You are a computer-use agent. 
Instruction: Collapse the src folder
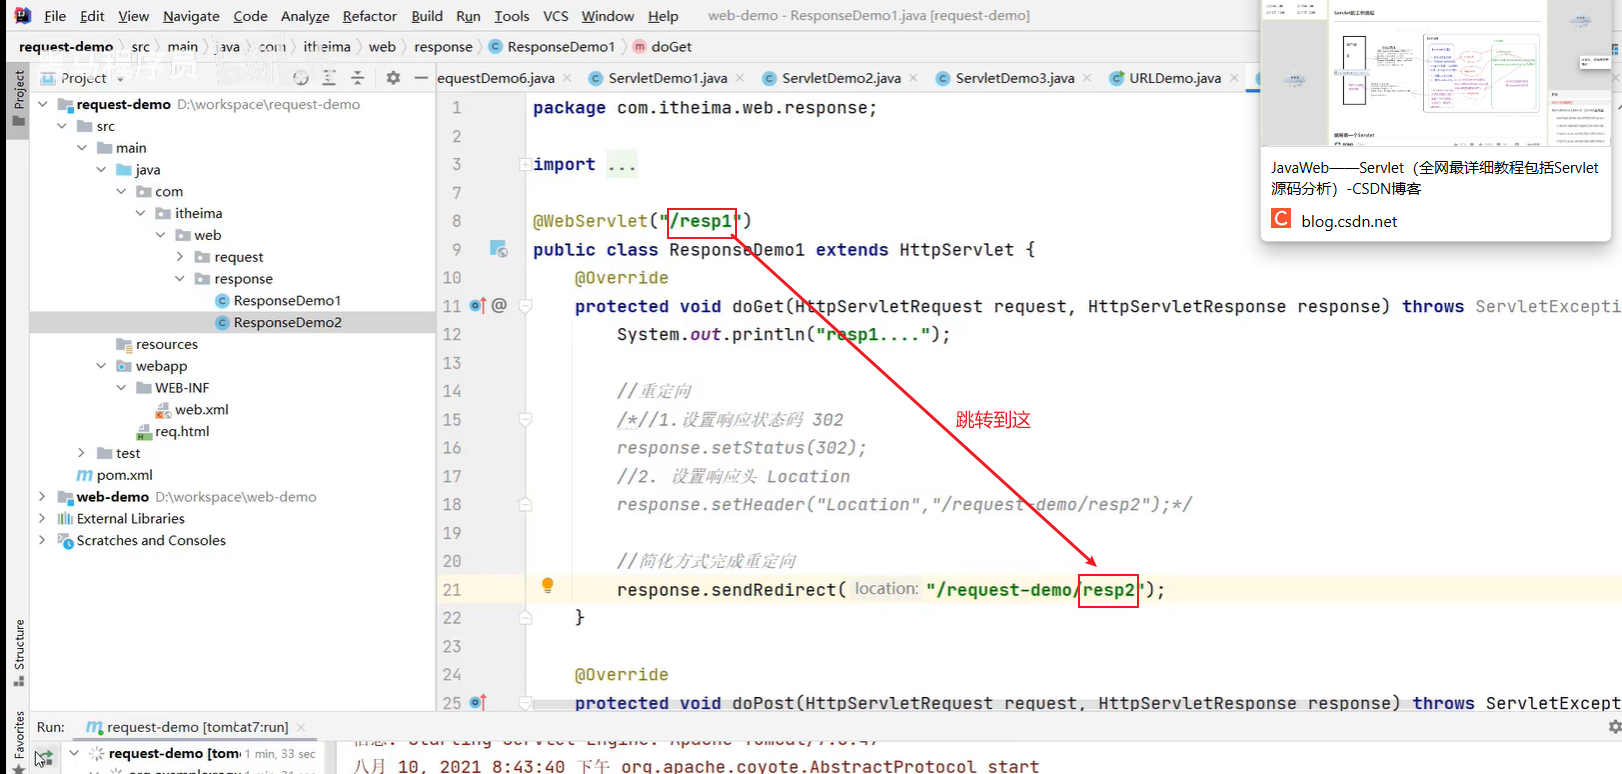(62, 126)
